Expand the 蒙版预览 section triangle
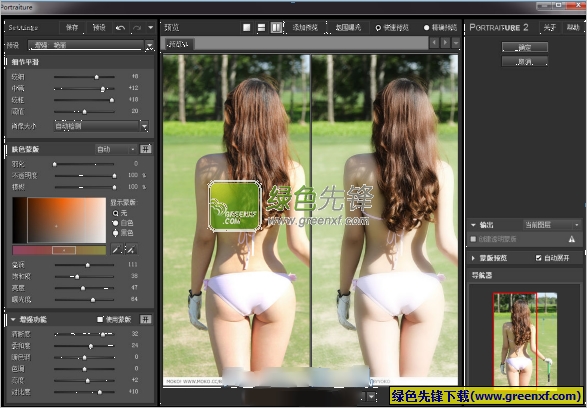The image size is (587, 408). click(473, 258)
